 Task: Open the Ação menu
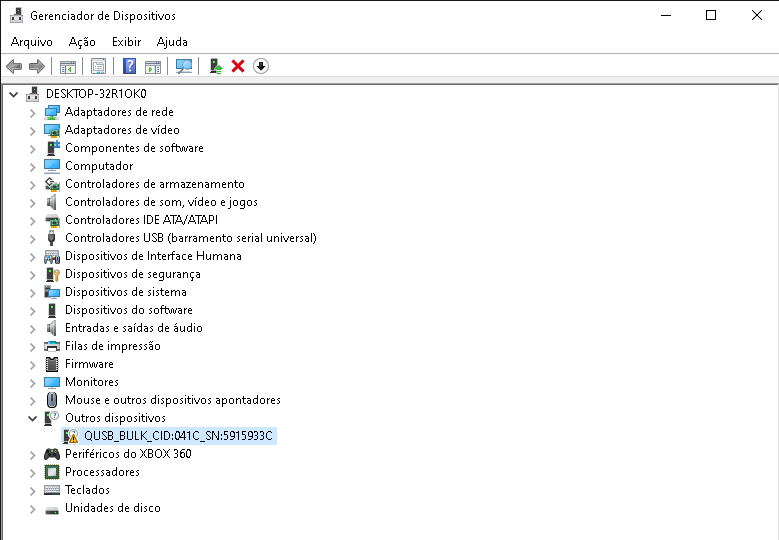tap(82, 42)
